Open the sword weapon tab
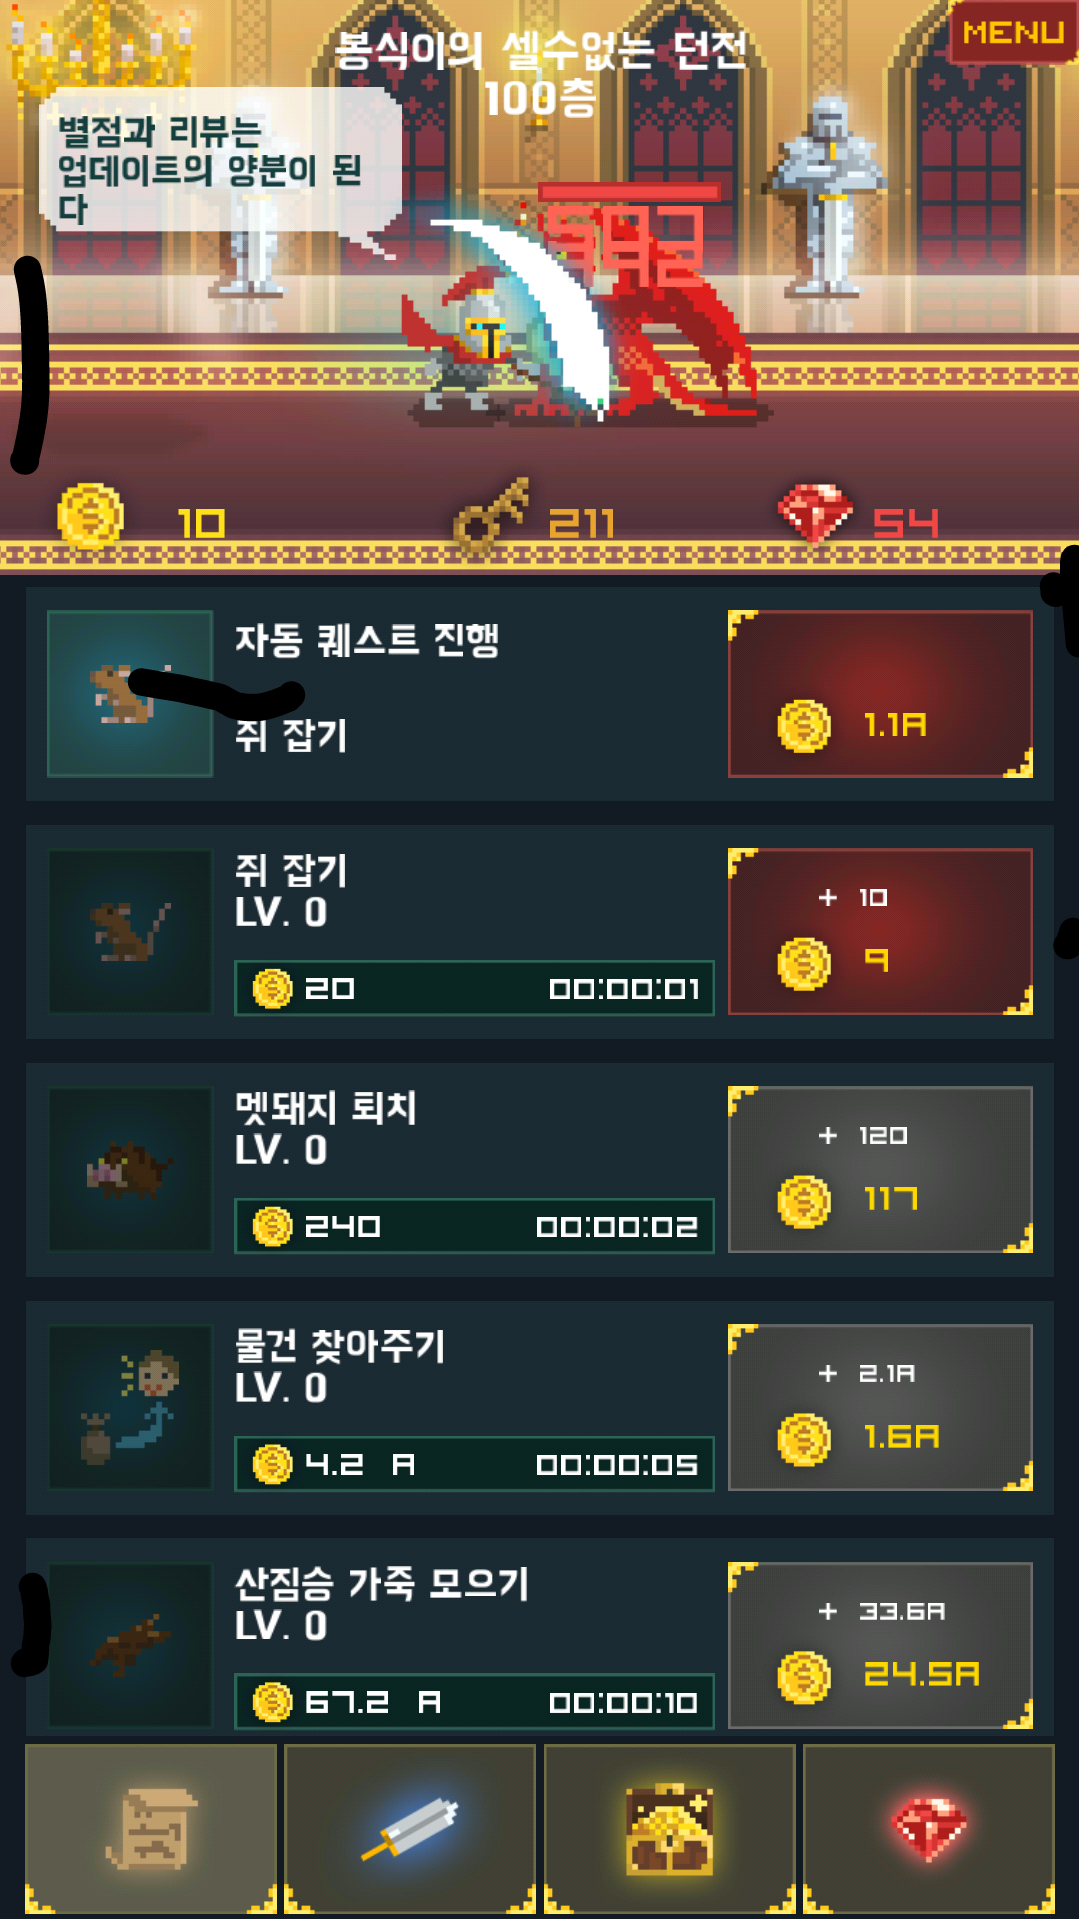 [x=410, y=1828]
